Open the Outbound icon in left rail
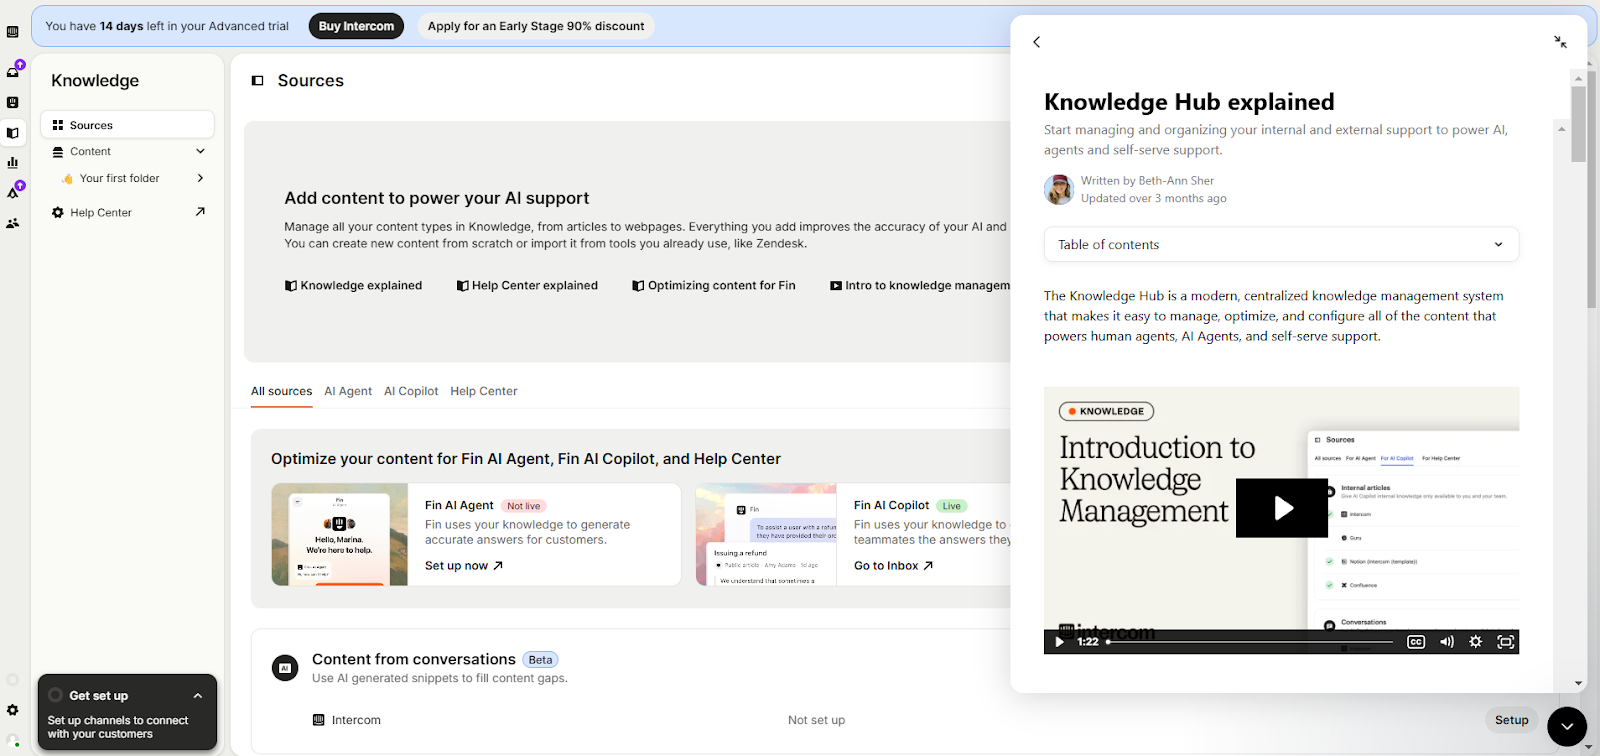 (13, 192)
